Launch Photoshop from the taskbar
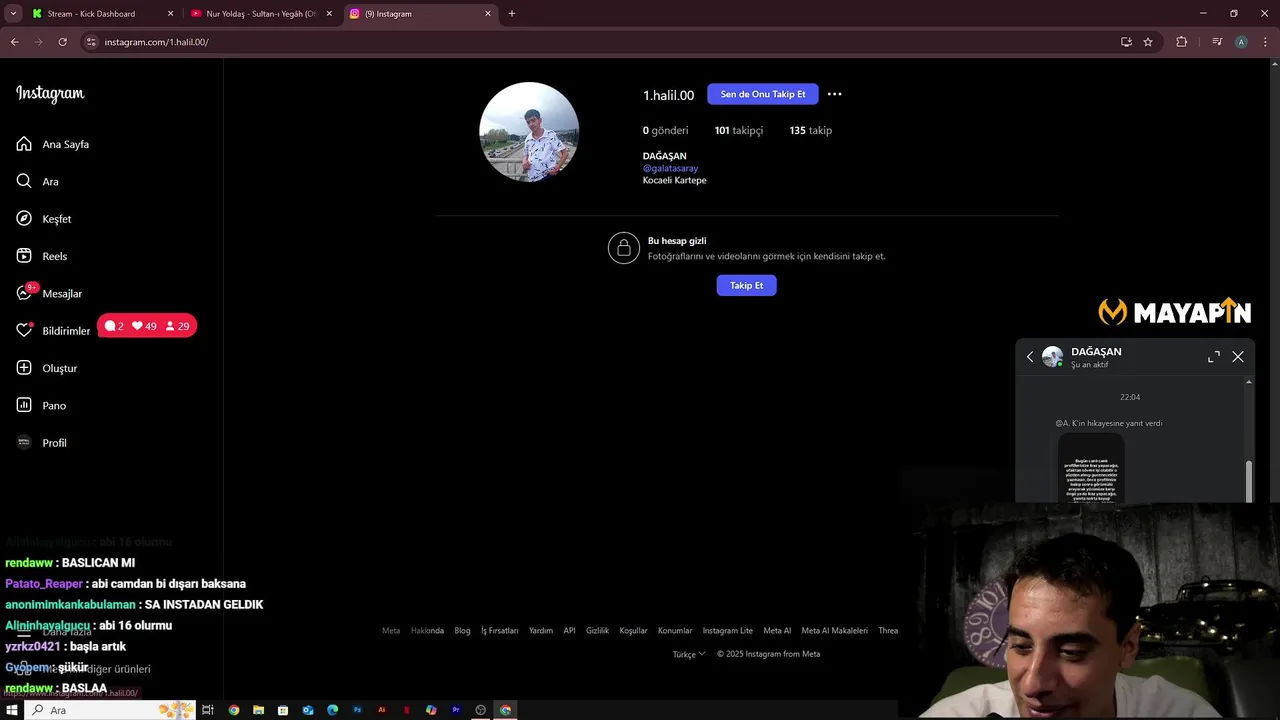 (x=357, y=710)
